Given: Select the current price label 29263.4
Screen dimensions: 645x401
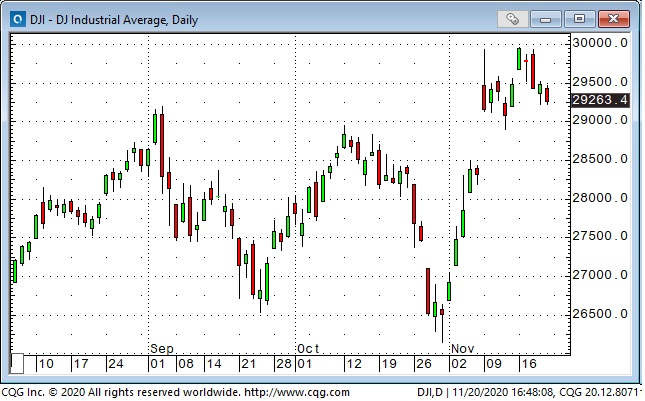Looking at the screenshot, I should pos(600,100).
